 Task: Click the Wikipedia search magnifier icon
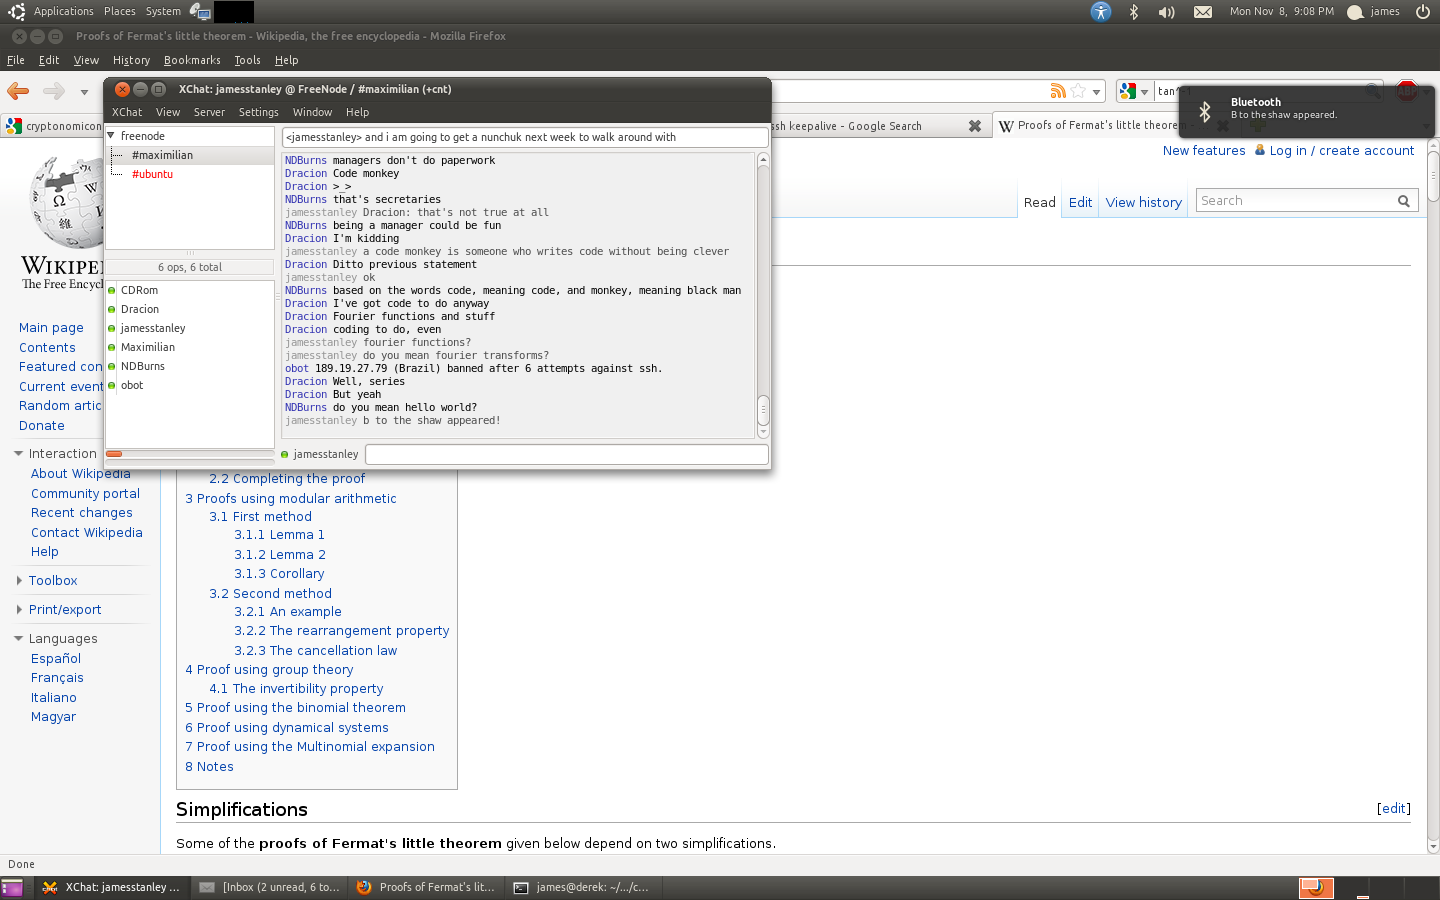(1404, 201)
